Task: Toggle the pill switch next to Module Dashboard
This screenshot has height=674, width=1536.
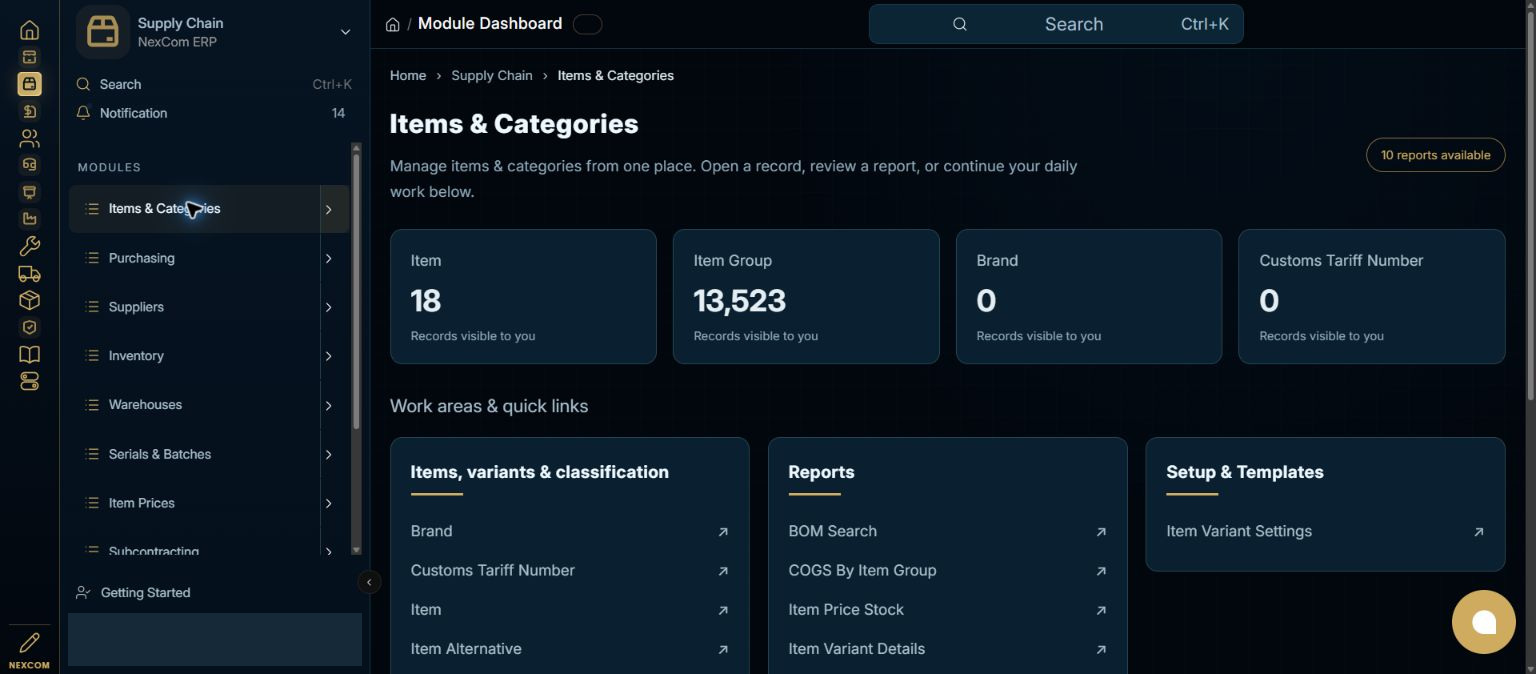Action: pos(587,24)
